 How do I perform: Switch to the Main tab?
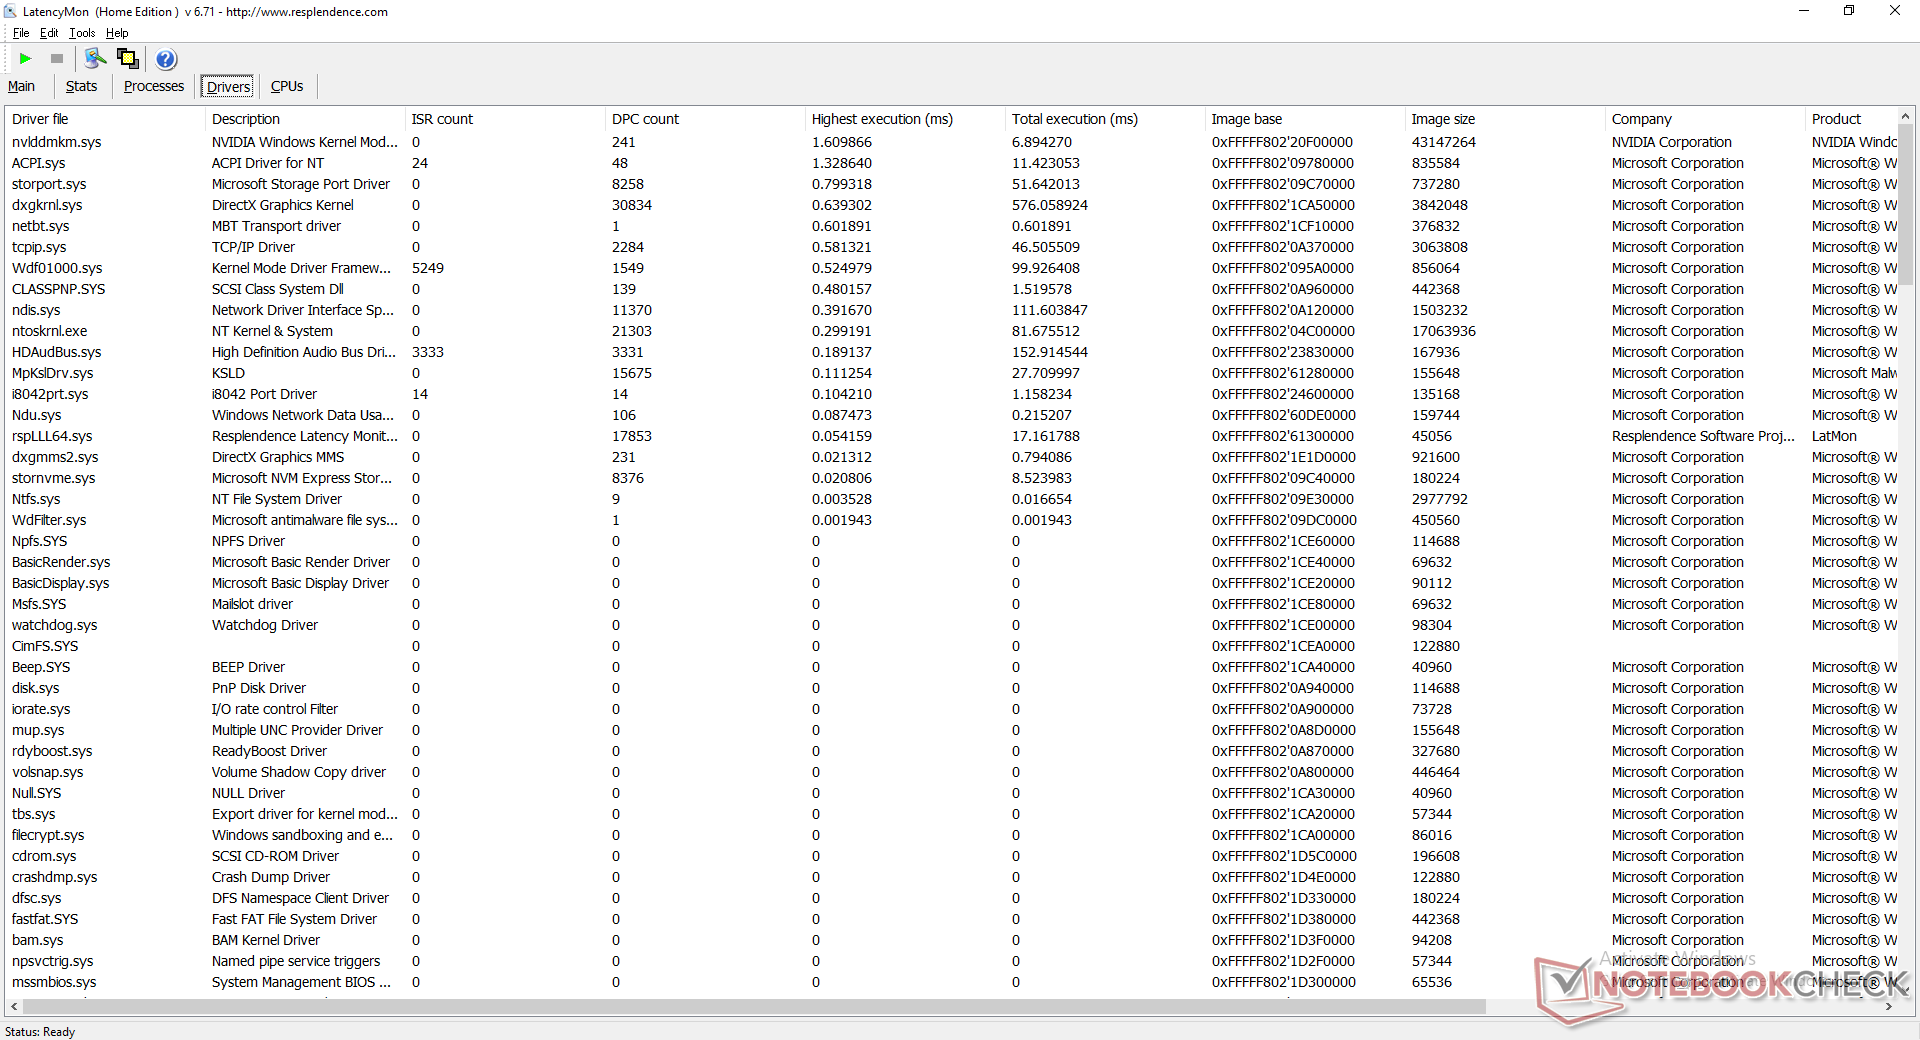(21, 86)
